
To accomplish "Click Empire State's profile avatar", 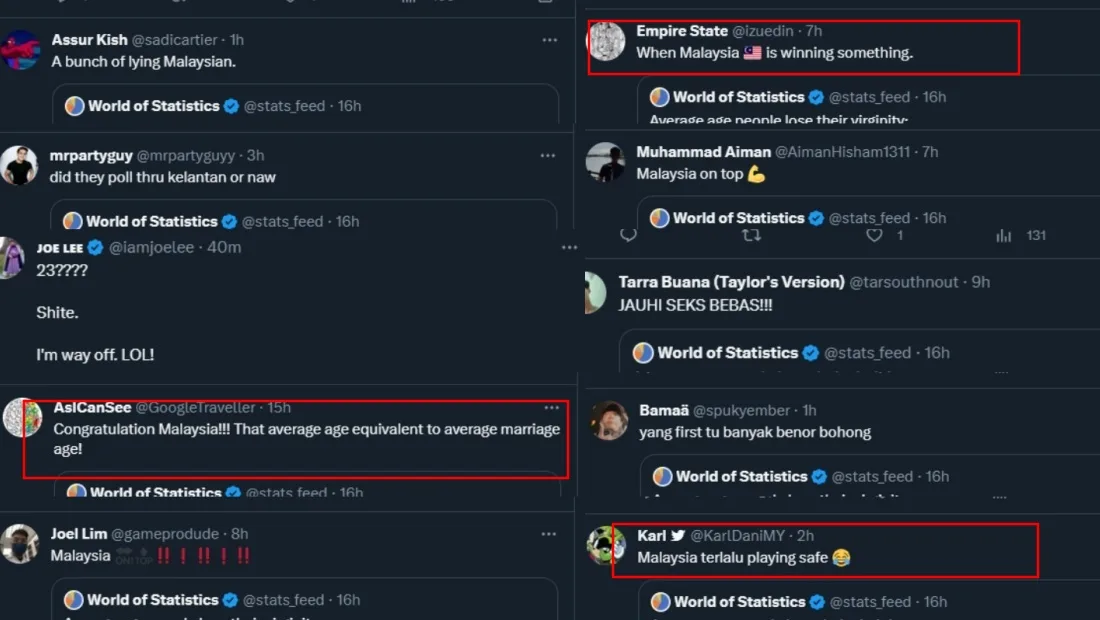I will tap(606, 41).
